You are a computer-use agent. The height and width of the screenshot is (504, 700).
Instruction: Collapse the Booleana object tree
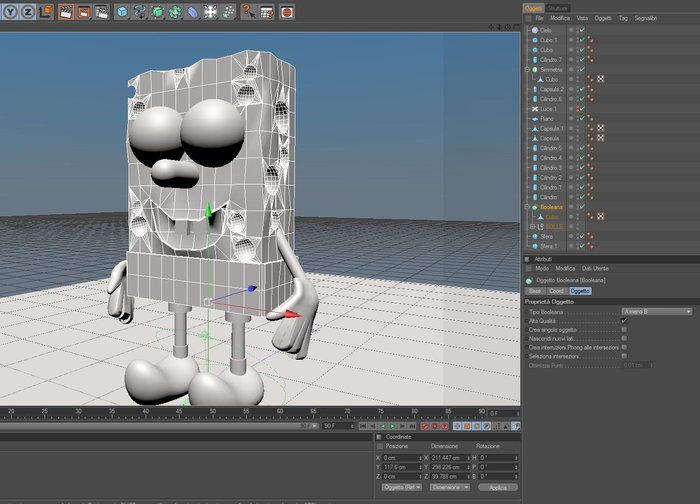(x=527, y=207)
